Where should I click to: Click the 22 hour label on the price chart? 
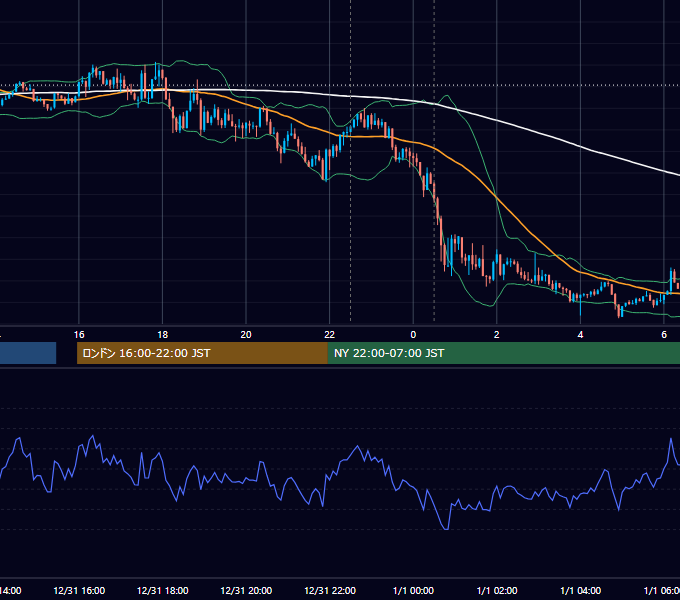point(330,335)
